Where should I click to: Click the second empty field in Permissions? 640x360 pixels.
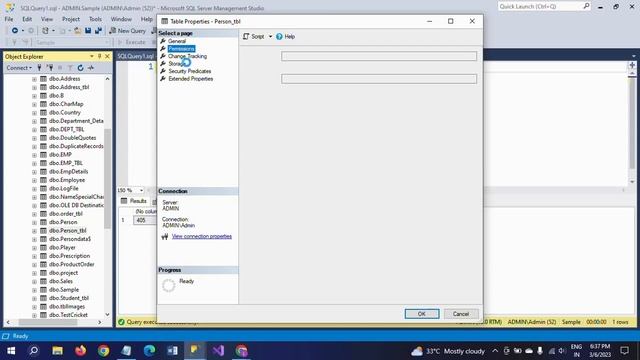379,79
